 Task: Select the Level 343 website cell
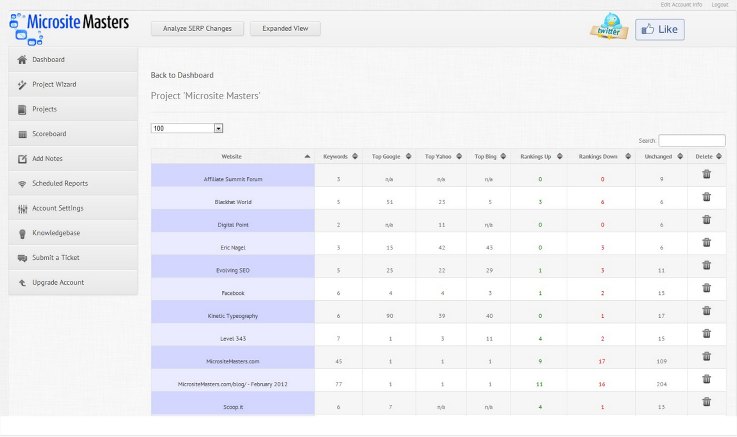pyautogui.click(x=233, y=335)
